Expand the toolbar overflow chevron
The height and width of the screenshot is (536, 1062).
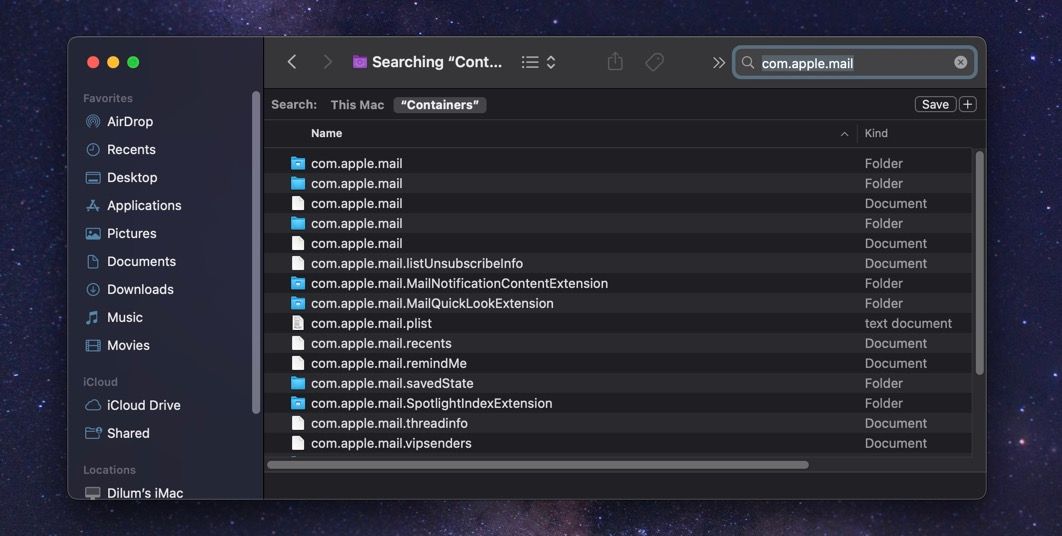pos(718,62)
